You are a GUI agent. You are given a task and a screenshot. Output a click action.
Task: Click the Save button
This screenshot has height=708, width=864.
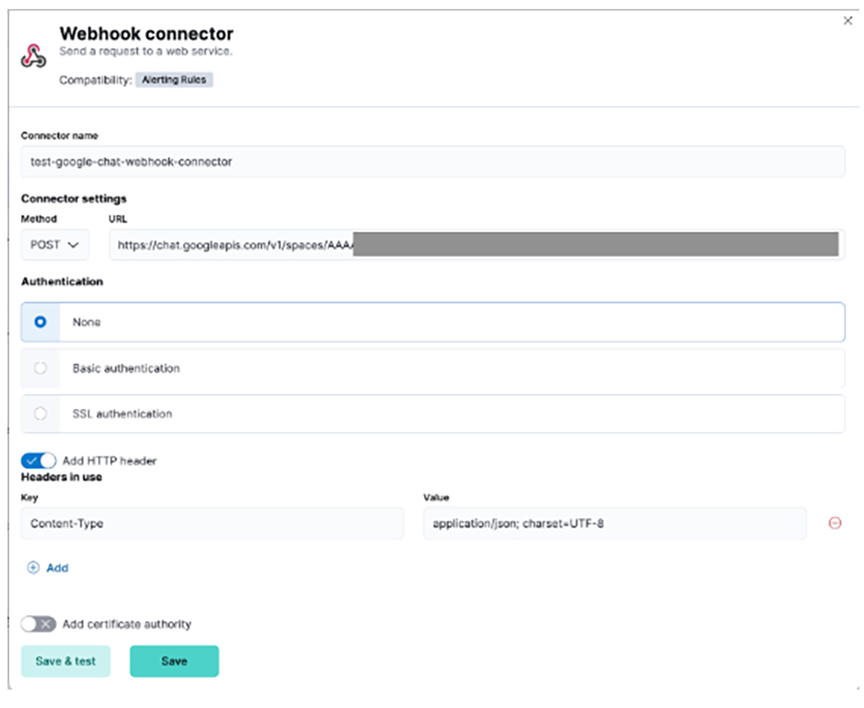[174, 661]
